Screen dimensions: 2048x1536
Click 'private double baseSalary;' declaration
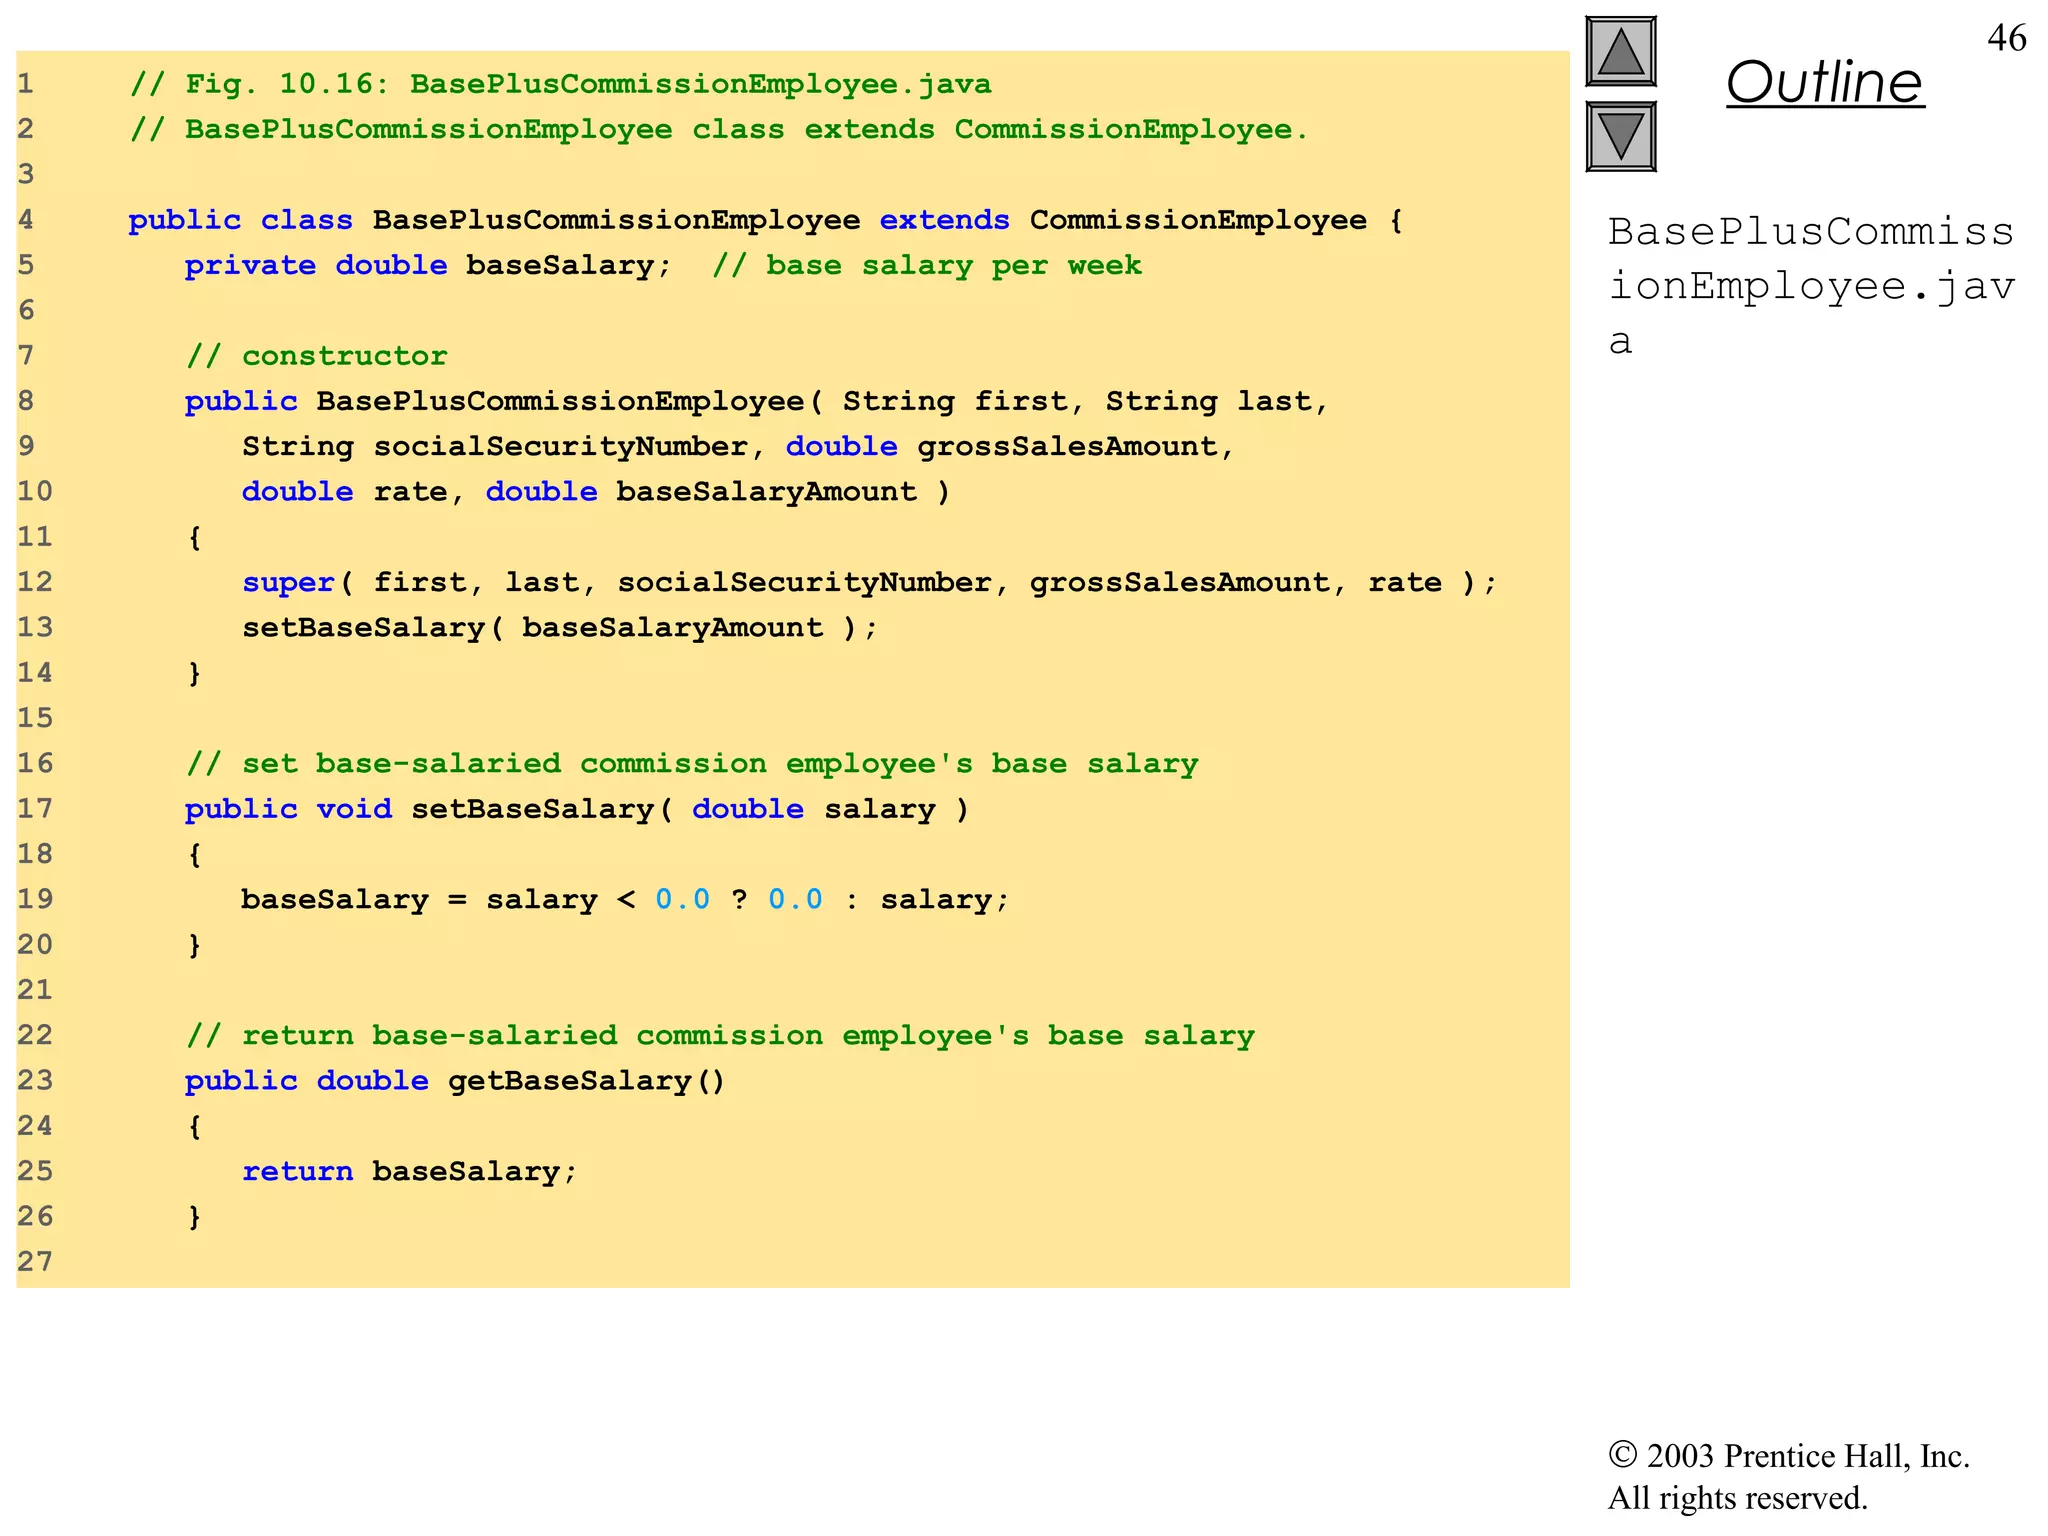click(x=428, y=266)
